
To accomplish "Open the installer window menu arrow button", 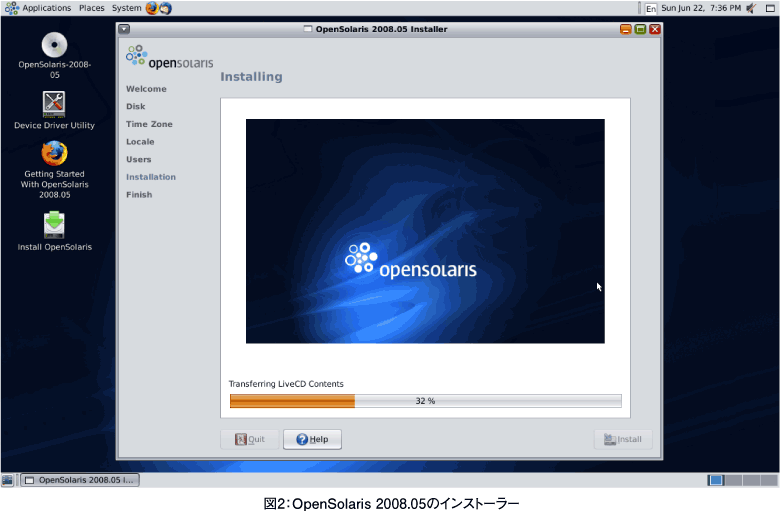I will pos(124,29).
